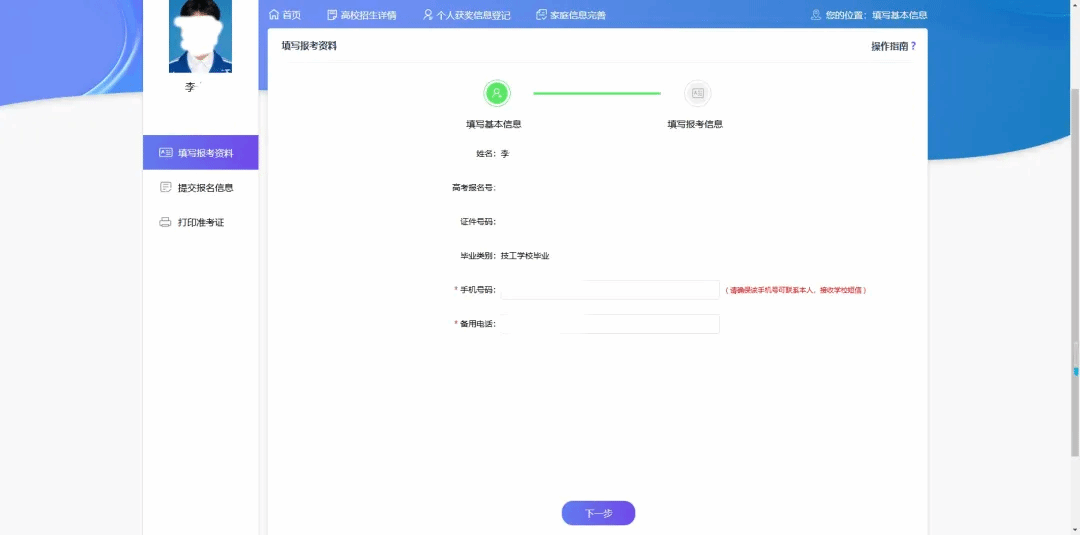This screenshot has height=535, width=1080.
Task: Click the location icon next to 您的位置
Action: [x=816, y=15]
